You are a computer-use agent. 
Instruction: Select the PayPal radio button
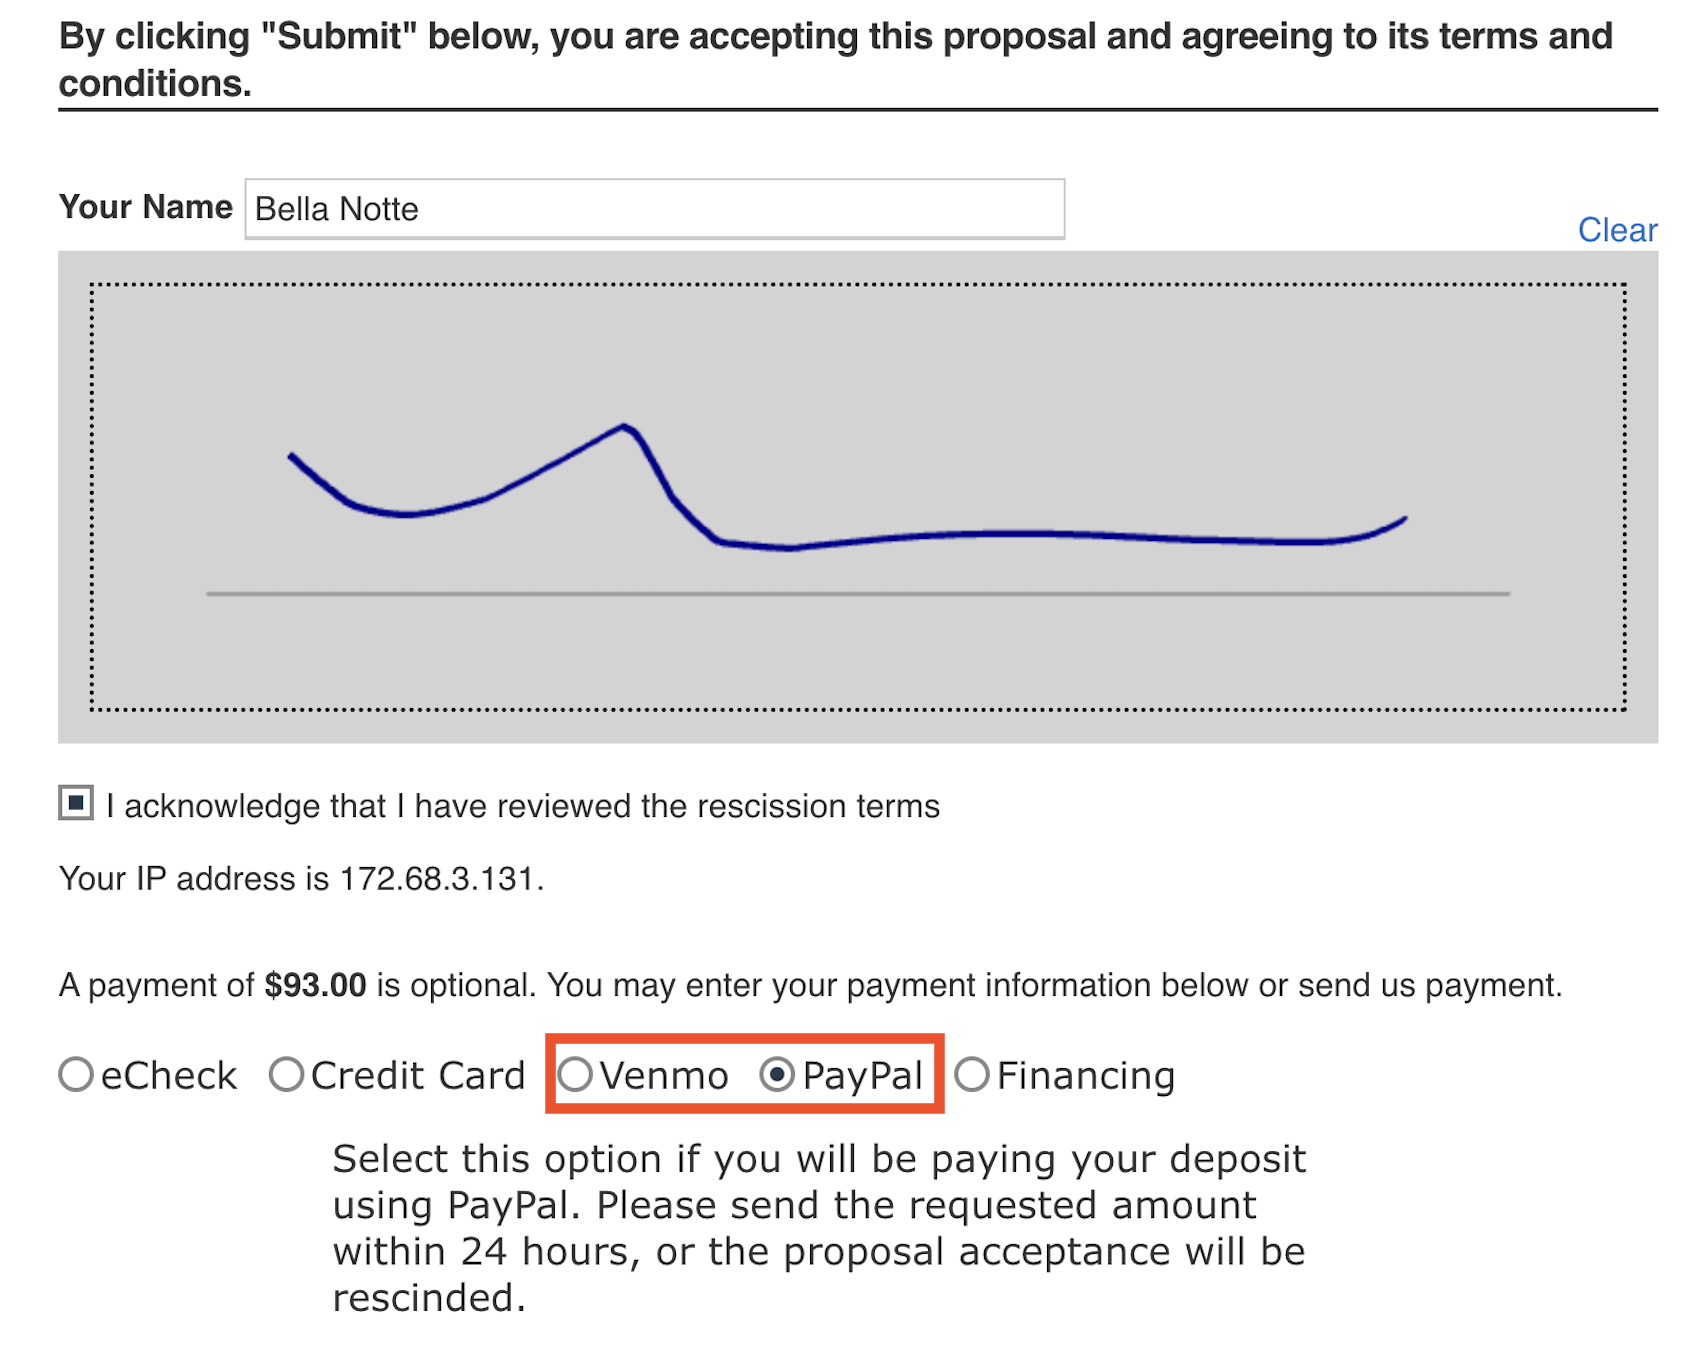point(777,1075)
